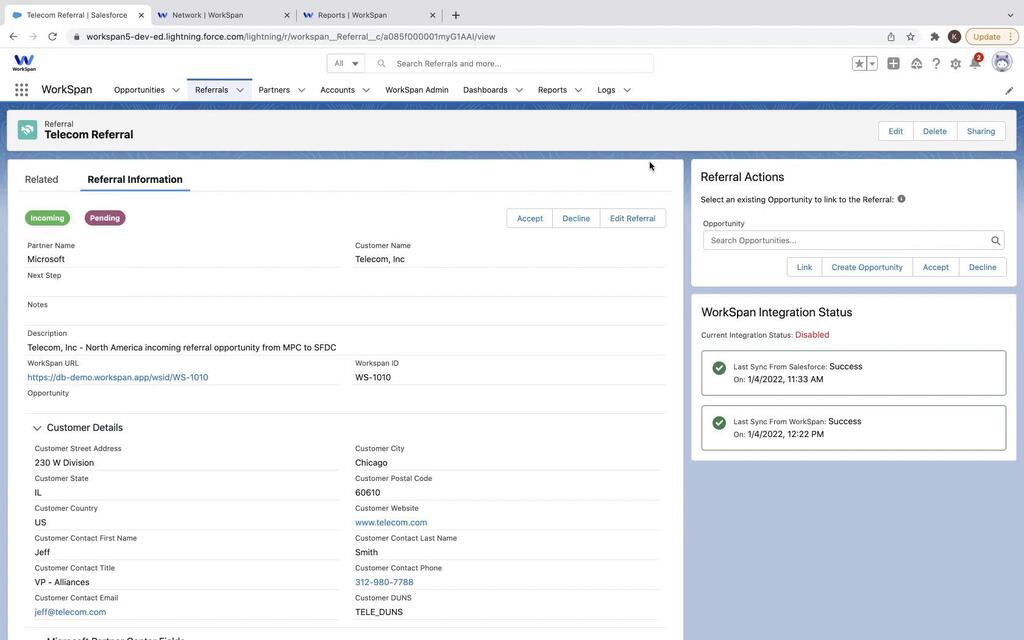The width and height of the screenshot is (1024, 640).
Task: Open the Favorites star icon
Action: pyautogui.click(x=859, y=63)
